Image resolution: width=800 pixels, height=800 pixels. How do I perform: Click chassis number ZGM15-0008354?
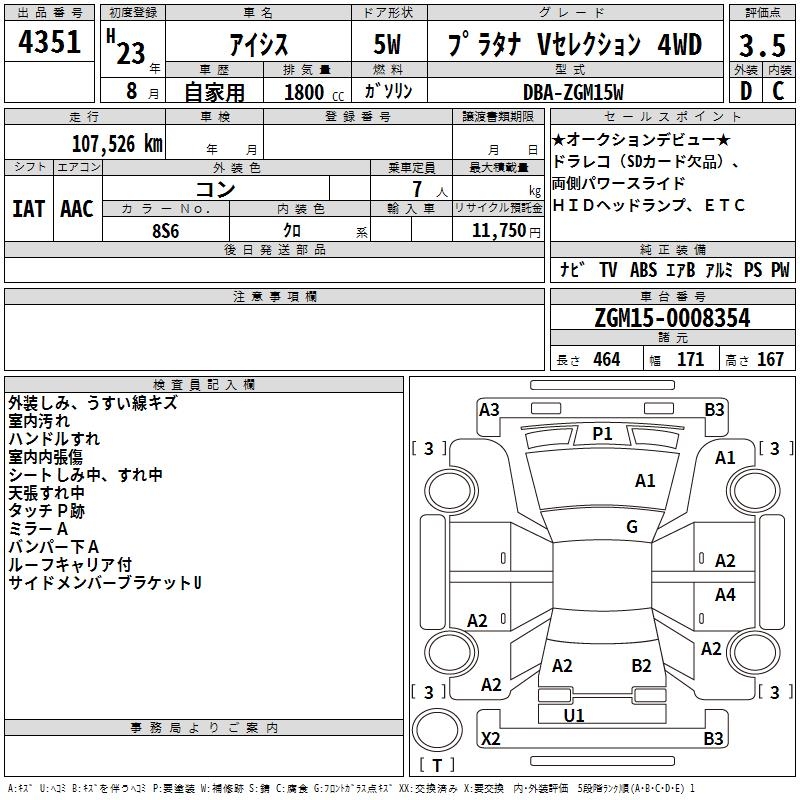(672, 318)
